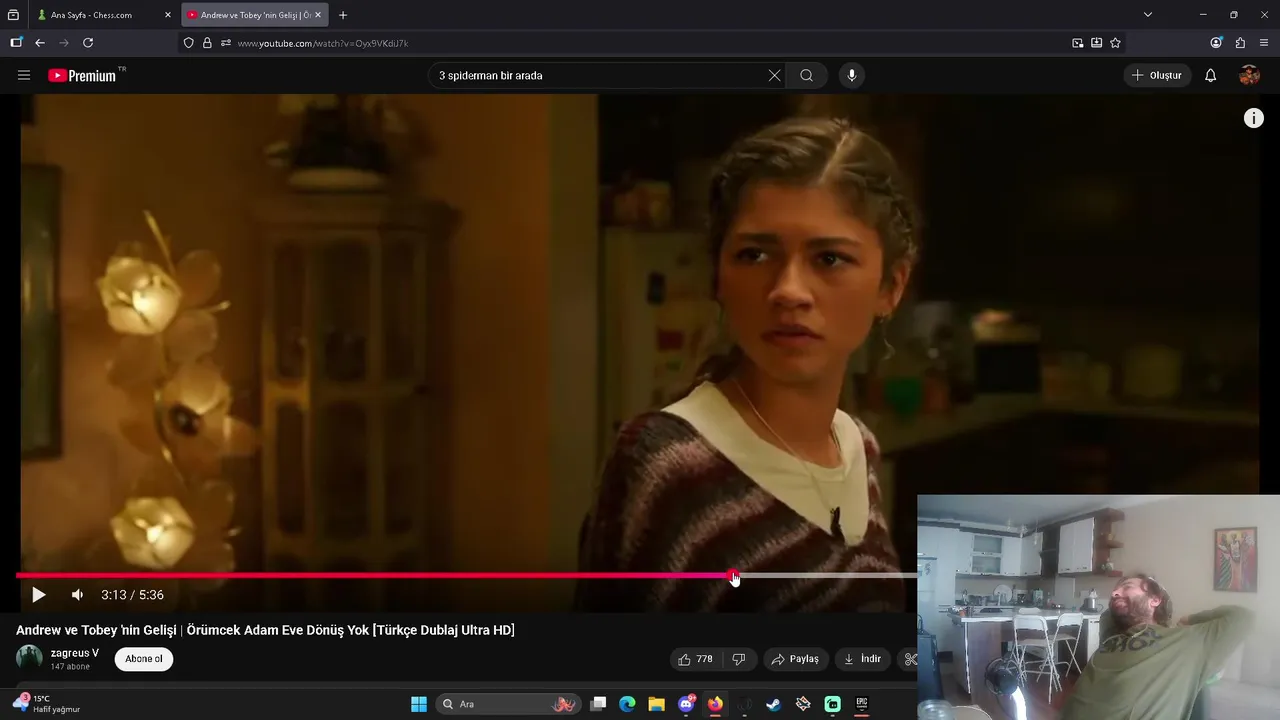This screenshot has height=720, width=1280.
Task: Show video info card icon
Action: click(1253, 118)
